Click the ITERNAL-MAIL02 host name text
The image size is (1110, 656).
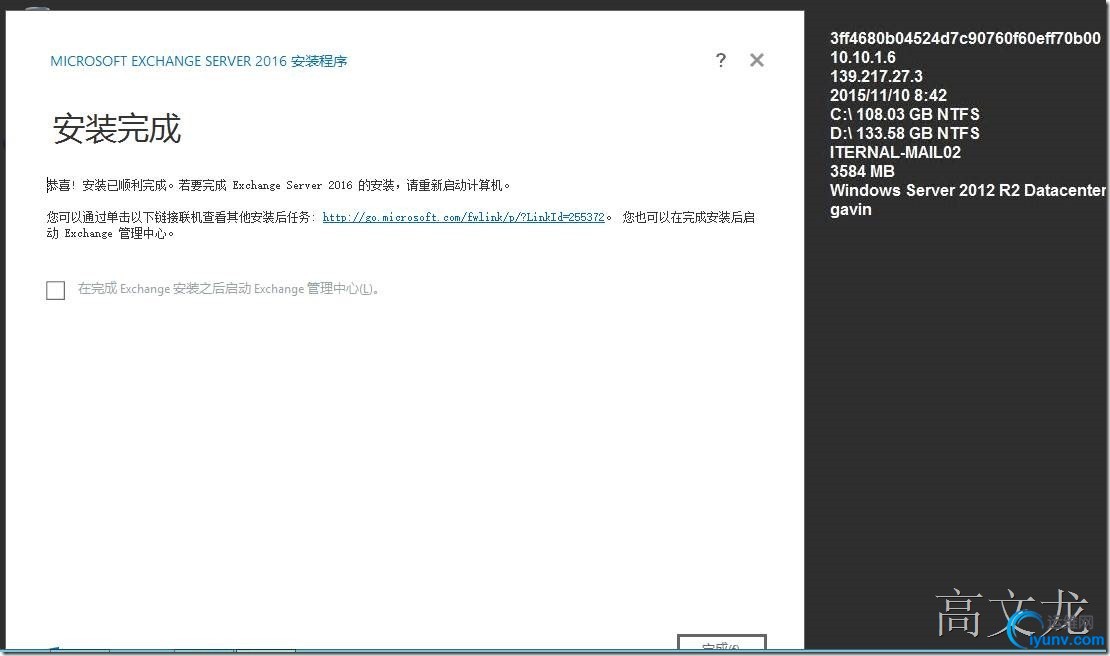click(896, 152)
